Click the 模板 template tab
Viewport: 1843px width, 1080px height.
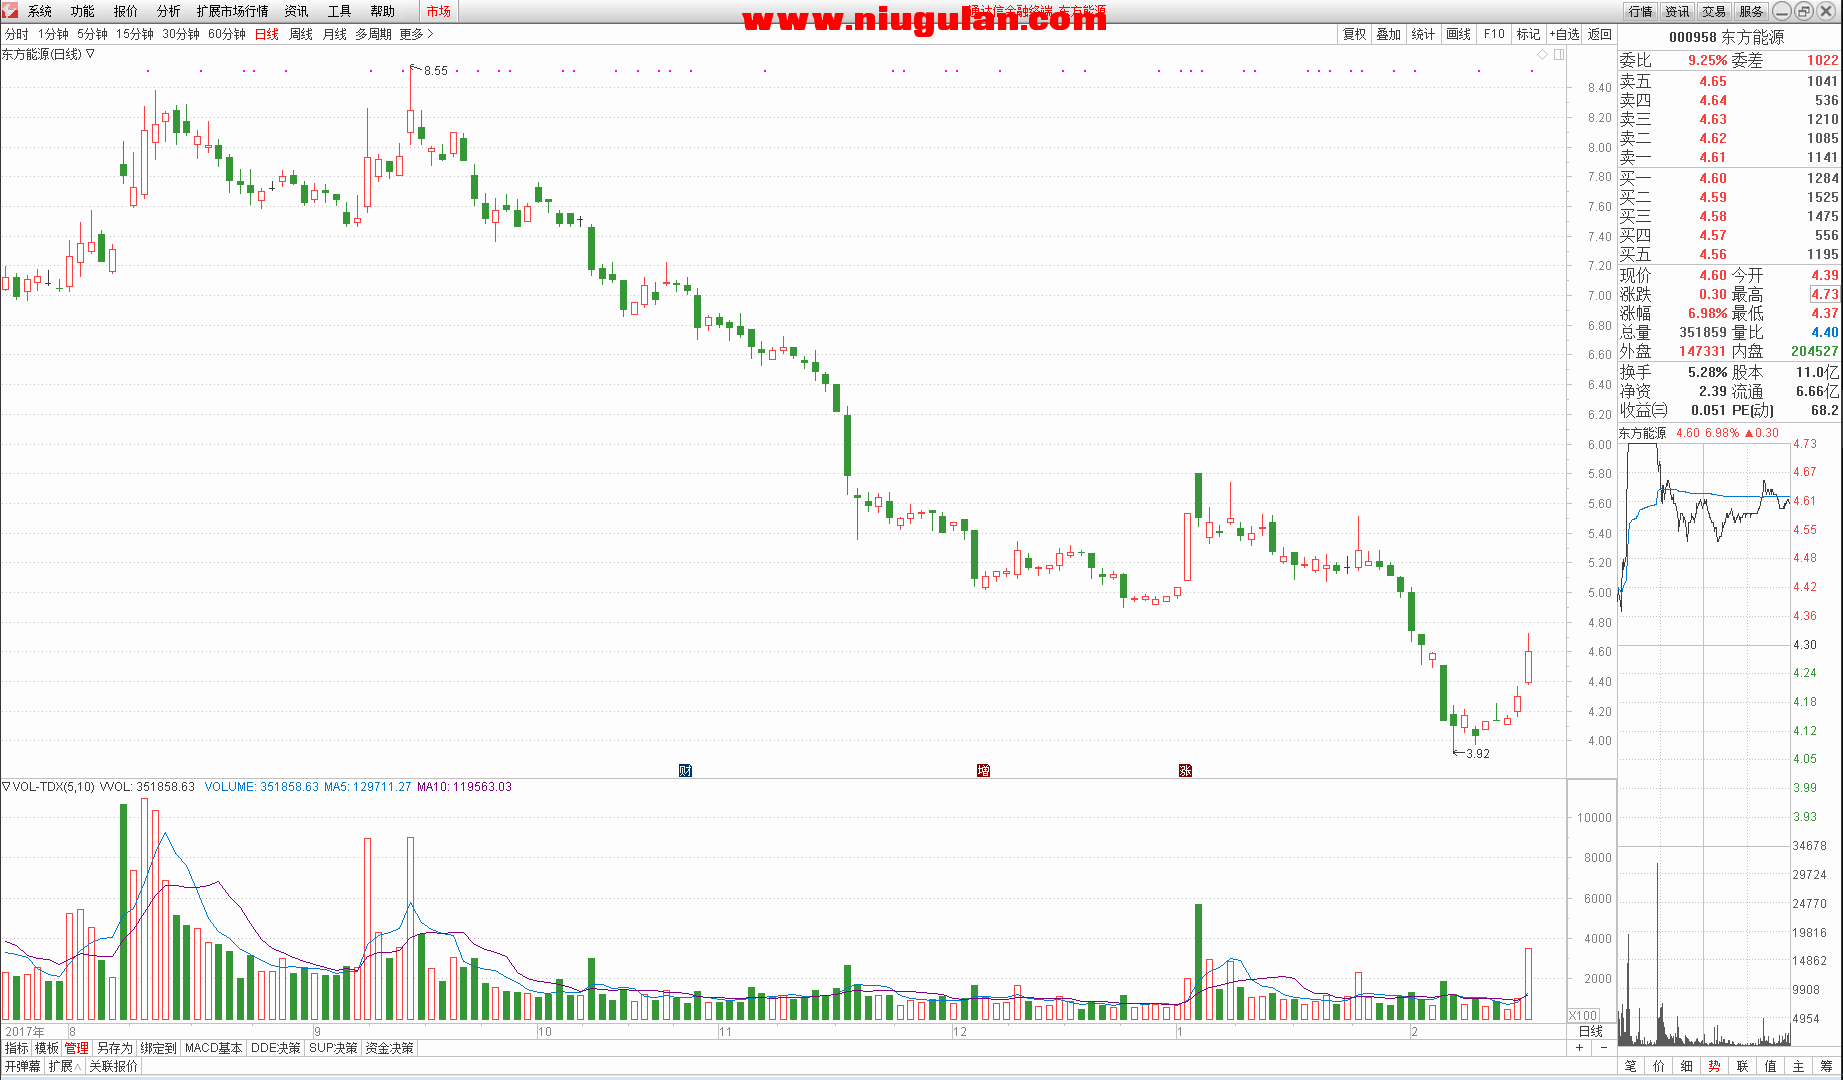click(47, 1048)
